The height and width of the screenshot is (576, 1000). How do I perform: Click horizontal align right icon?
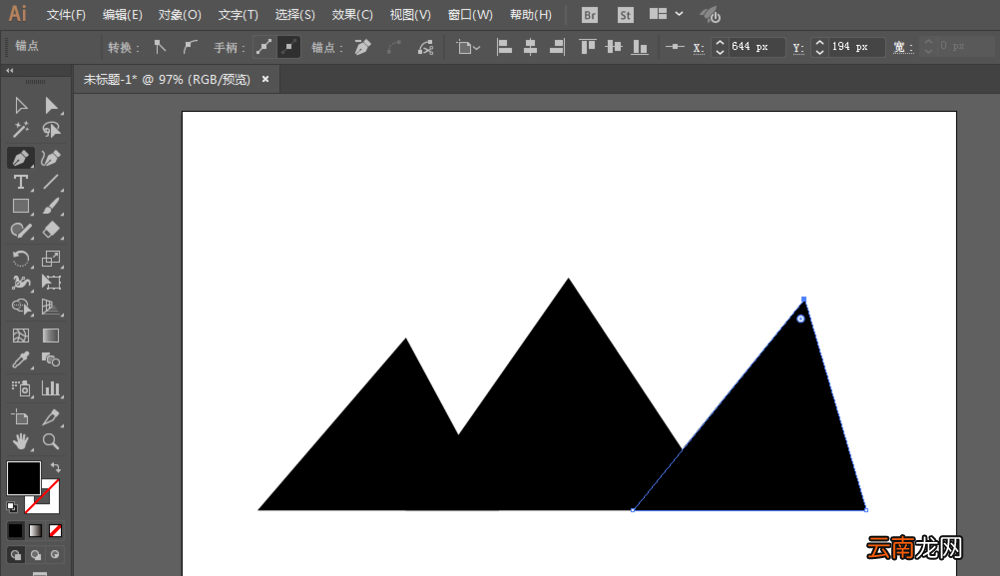557,47
